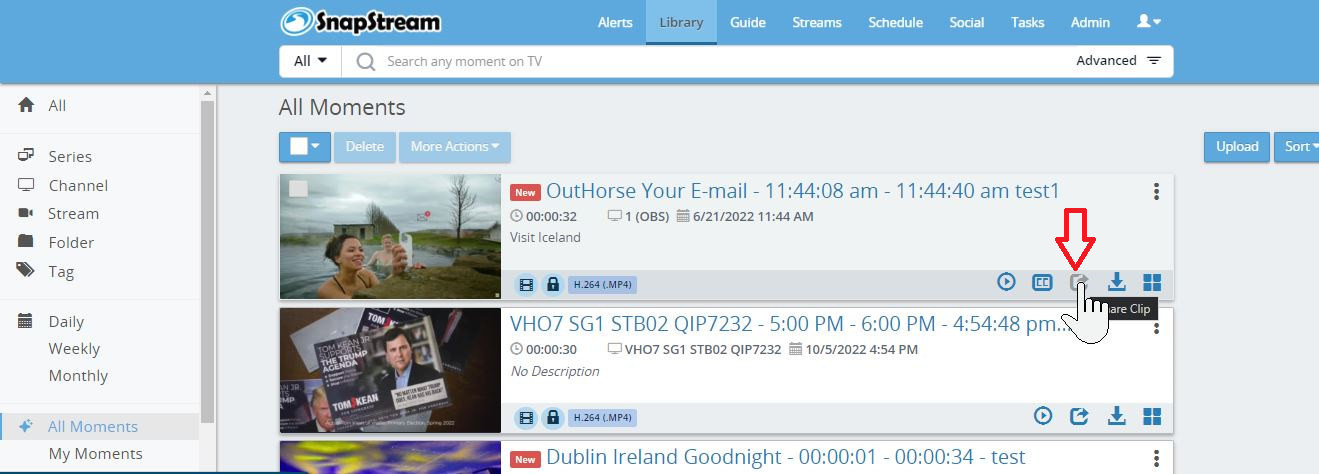Click the Stream camera icon

[x=26, y=213]
